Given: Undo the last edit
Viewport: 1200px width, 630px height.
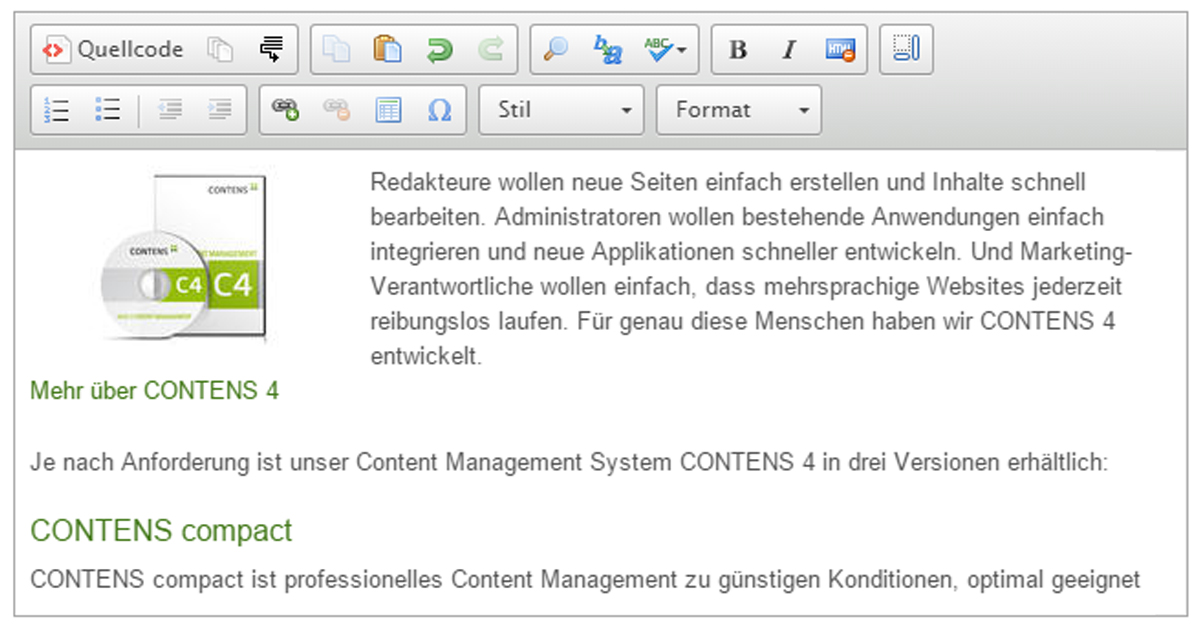Looking at the screenshot, I should click(439, 50).
